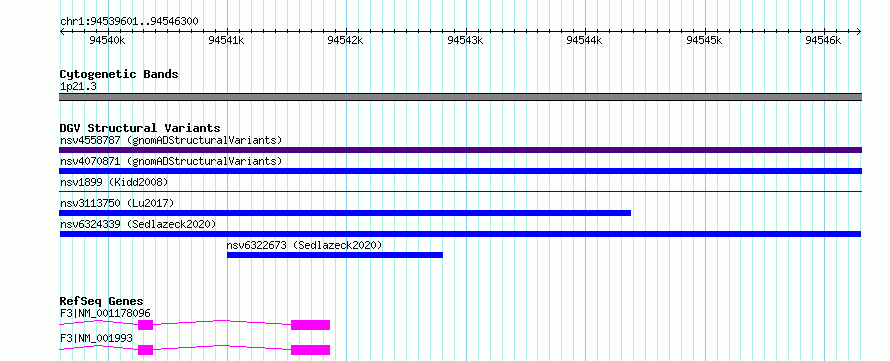
Task: Click the small magenta exon of F3|NM_001178096
Action: click(146, 325)
